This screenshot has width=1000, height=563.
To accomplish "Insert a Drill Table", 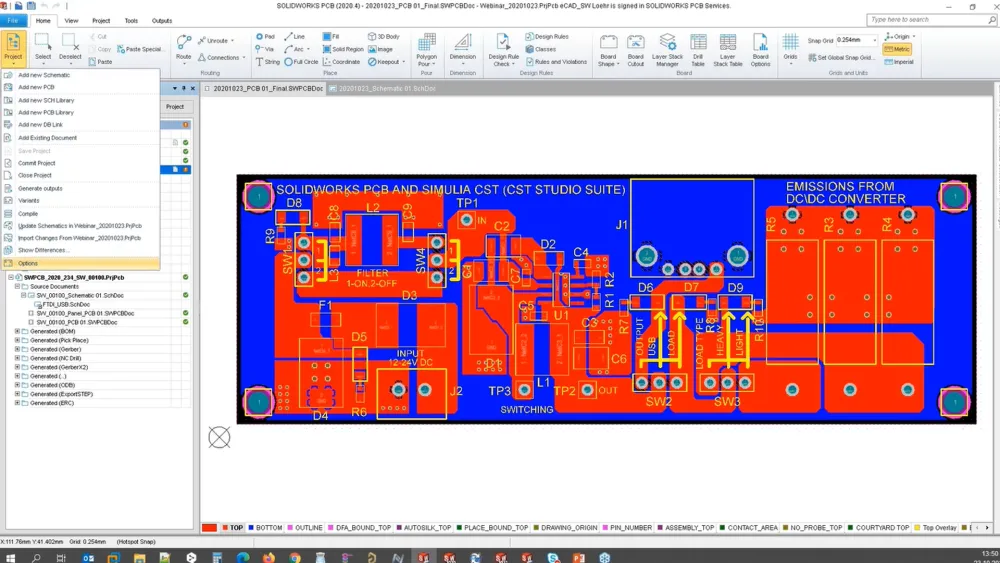I will (698, 50).
